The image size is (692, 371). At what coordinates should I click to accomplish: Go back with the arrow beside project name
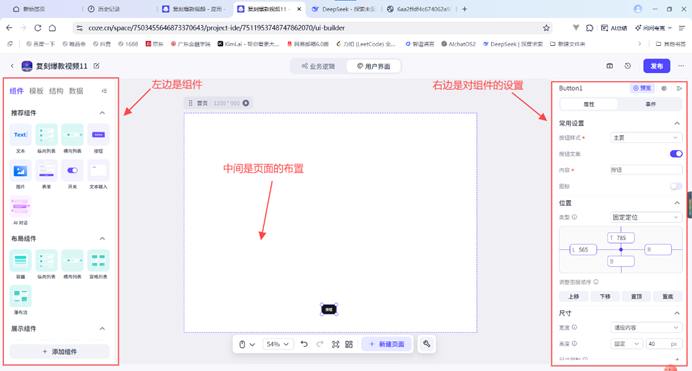click(x=12, y=66)
